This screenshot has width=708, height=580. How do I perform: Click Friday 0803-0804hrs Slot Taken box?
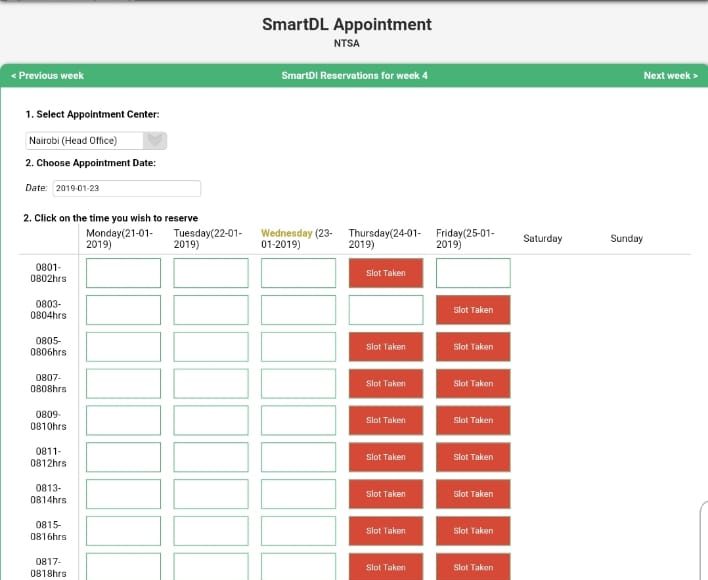tap(473, 310)
